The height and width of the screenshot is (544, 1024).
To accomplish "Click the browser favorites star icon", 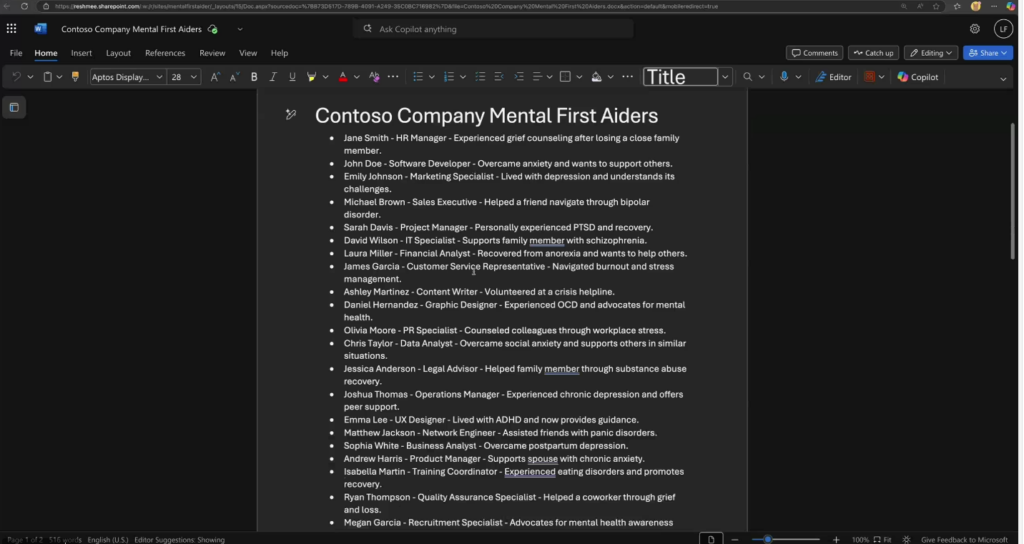I will tap(936, 6).
